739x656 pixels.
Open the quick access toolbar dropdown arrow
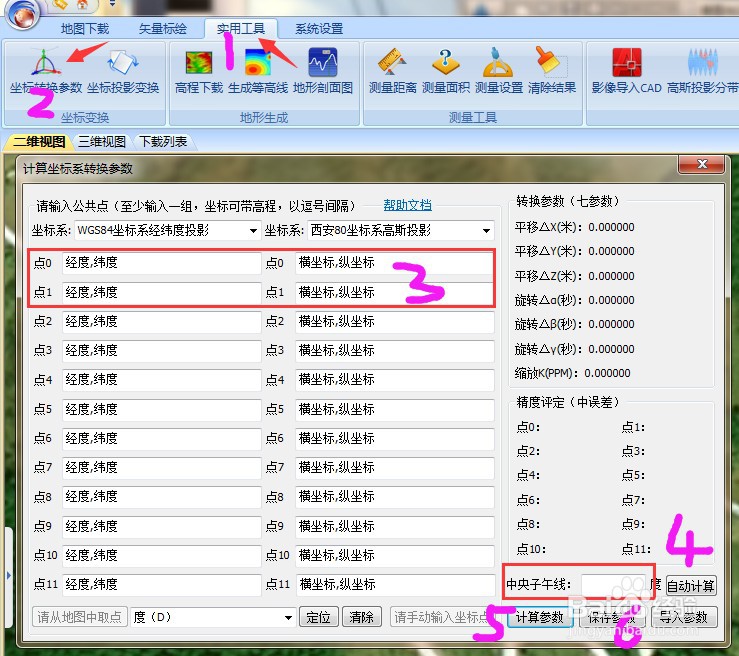tap(112, 4)
